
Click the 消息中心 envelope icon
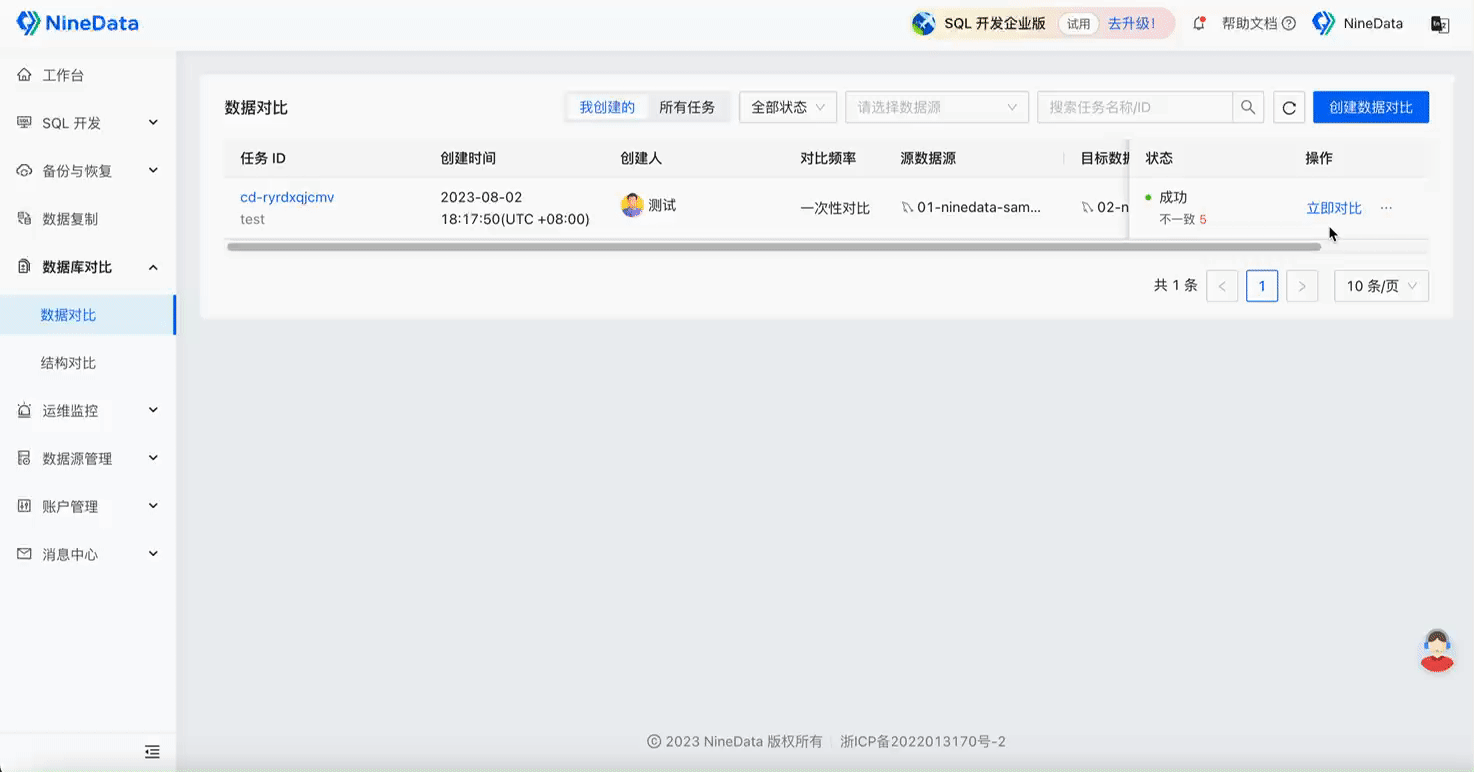pos(24,554)
